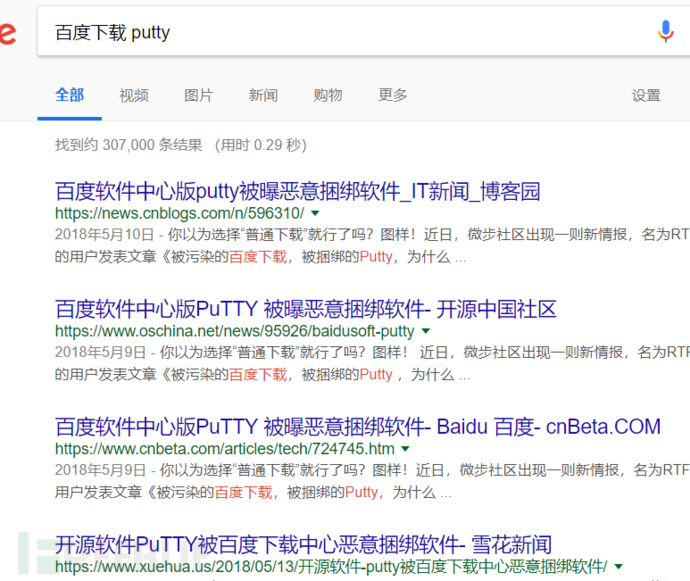Open the cnBeta.COM result title

click(x=357, y=427)
